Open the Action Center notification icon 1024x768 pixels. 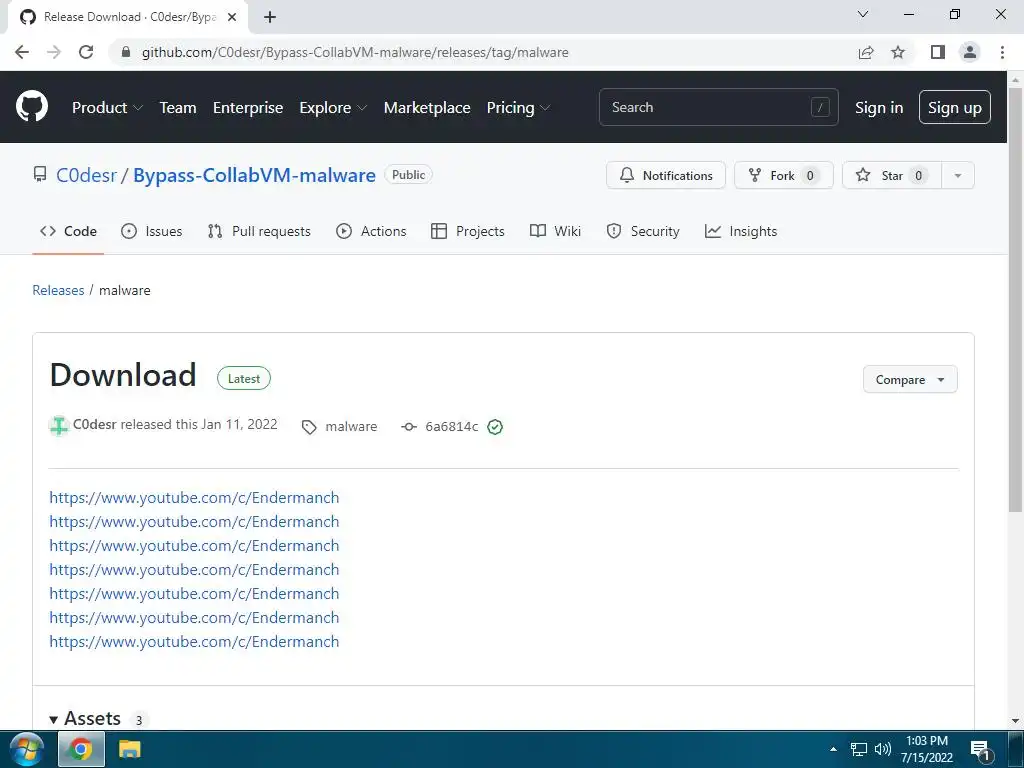[x=981, y=750]
